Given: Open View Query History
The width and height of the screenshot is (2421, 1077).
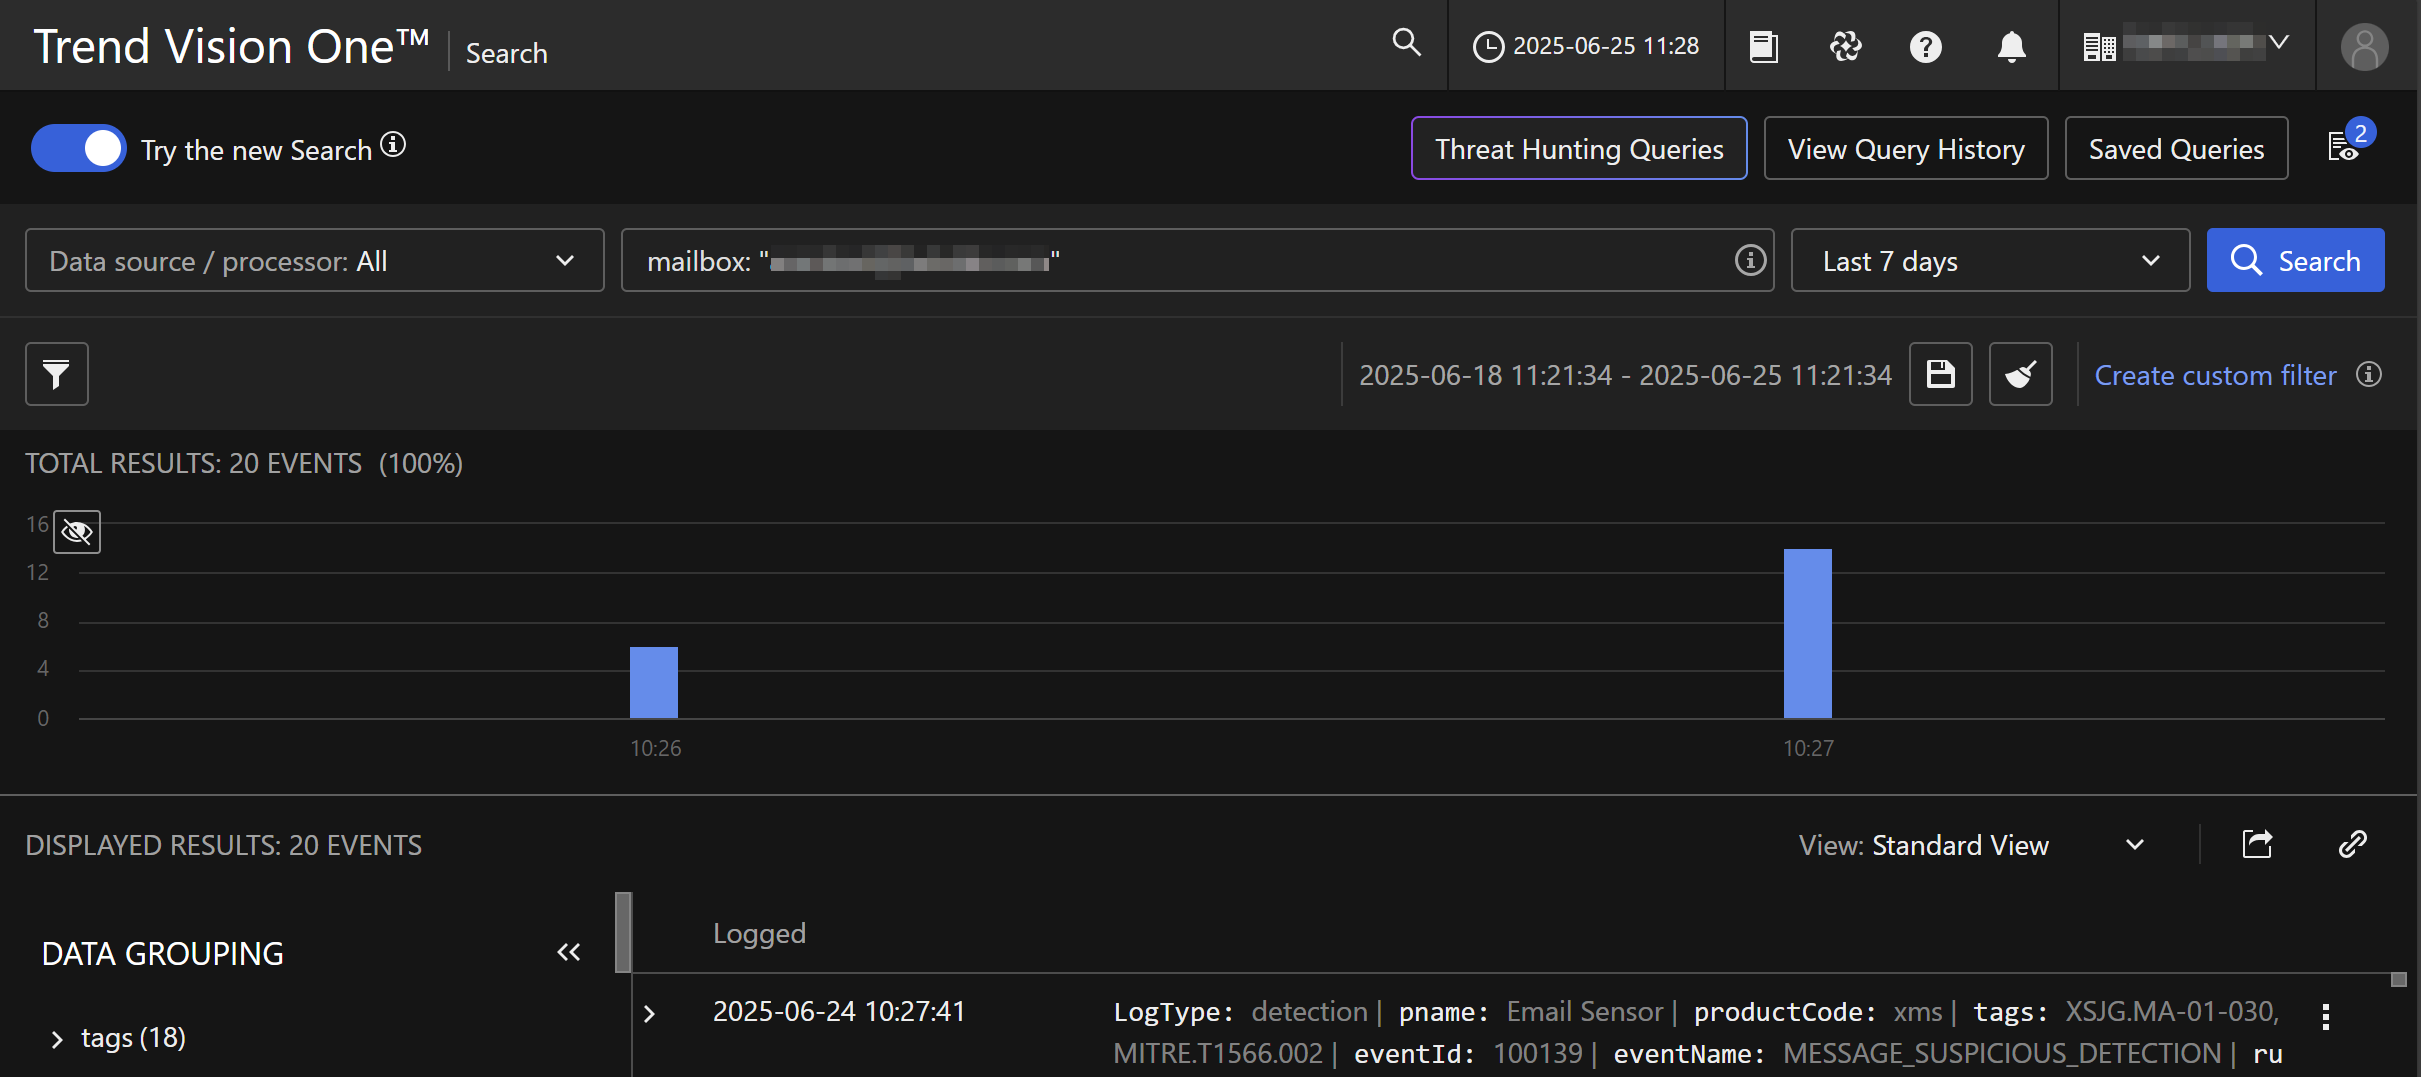Looking at the screenshot, I should tap(1905, 149).
